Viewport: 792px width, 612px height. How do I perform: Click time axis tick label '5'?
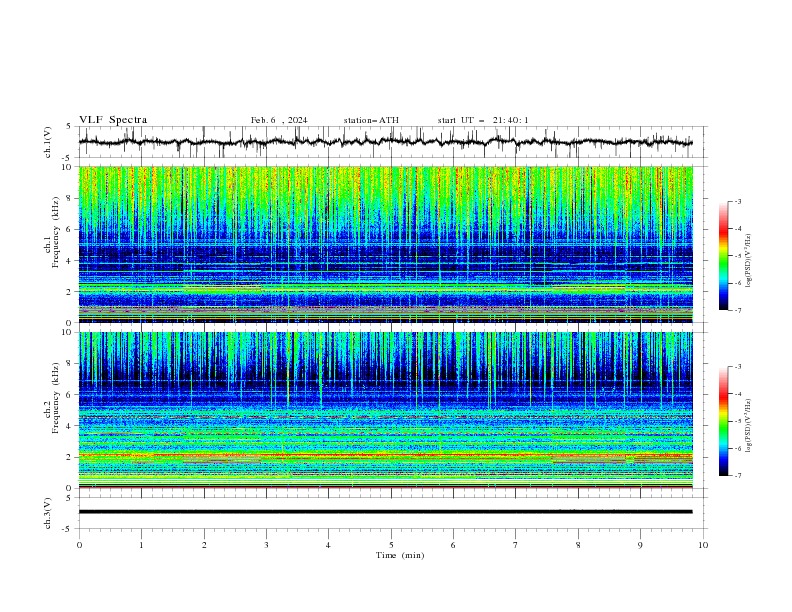pyautogui.click(x=391, y=545)
